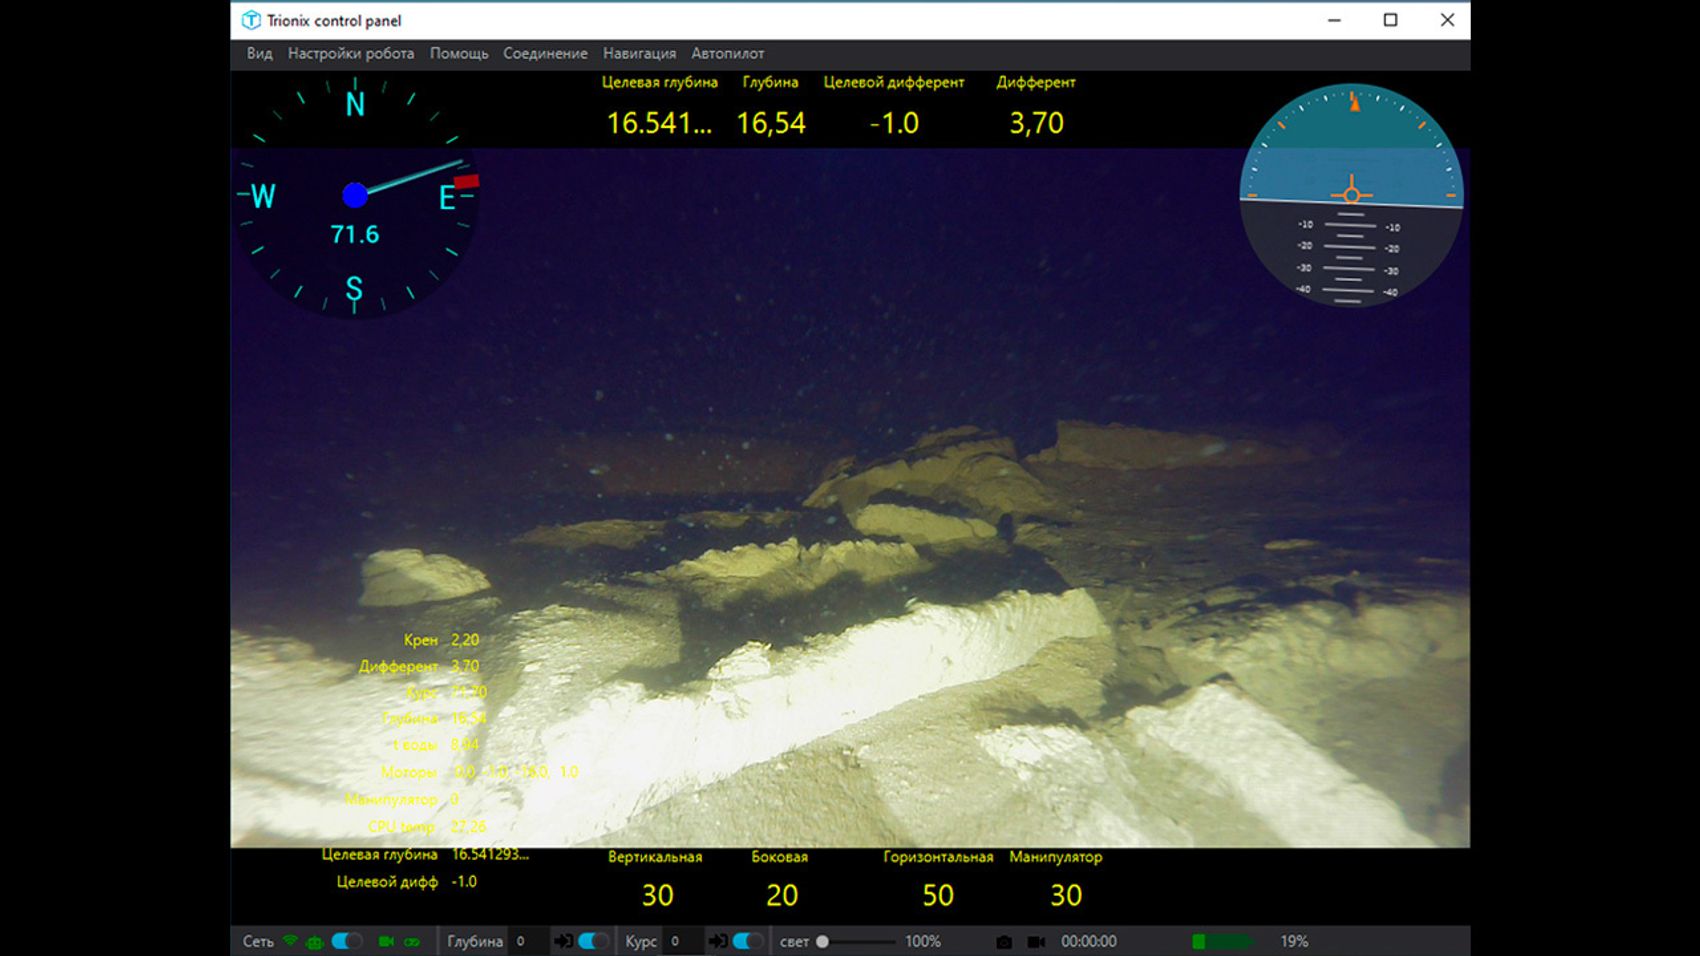
Task: Click the green robot connection icon
Action: pyautogui.click(x=315, y=942)
